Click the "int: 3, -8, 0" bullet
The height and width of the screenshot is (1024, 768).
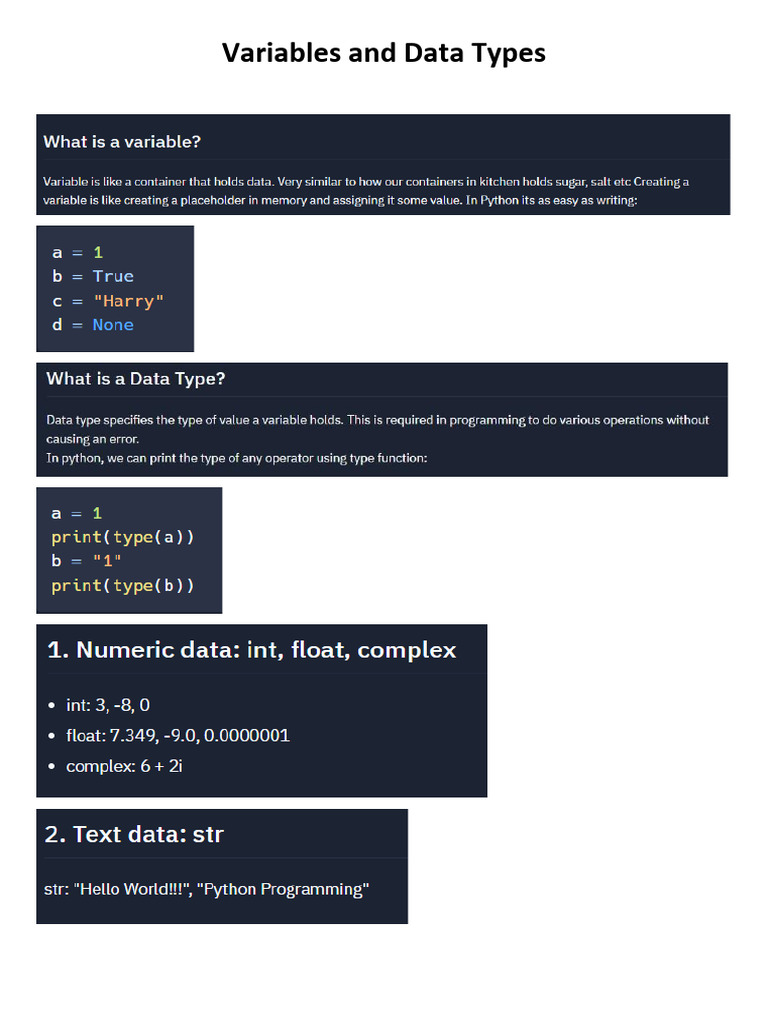[x=108, y=705]
